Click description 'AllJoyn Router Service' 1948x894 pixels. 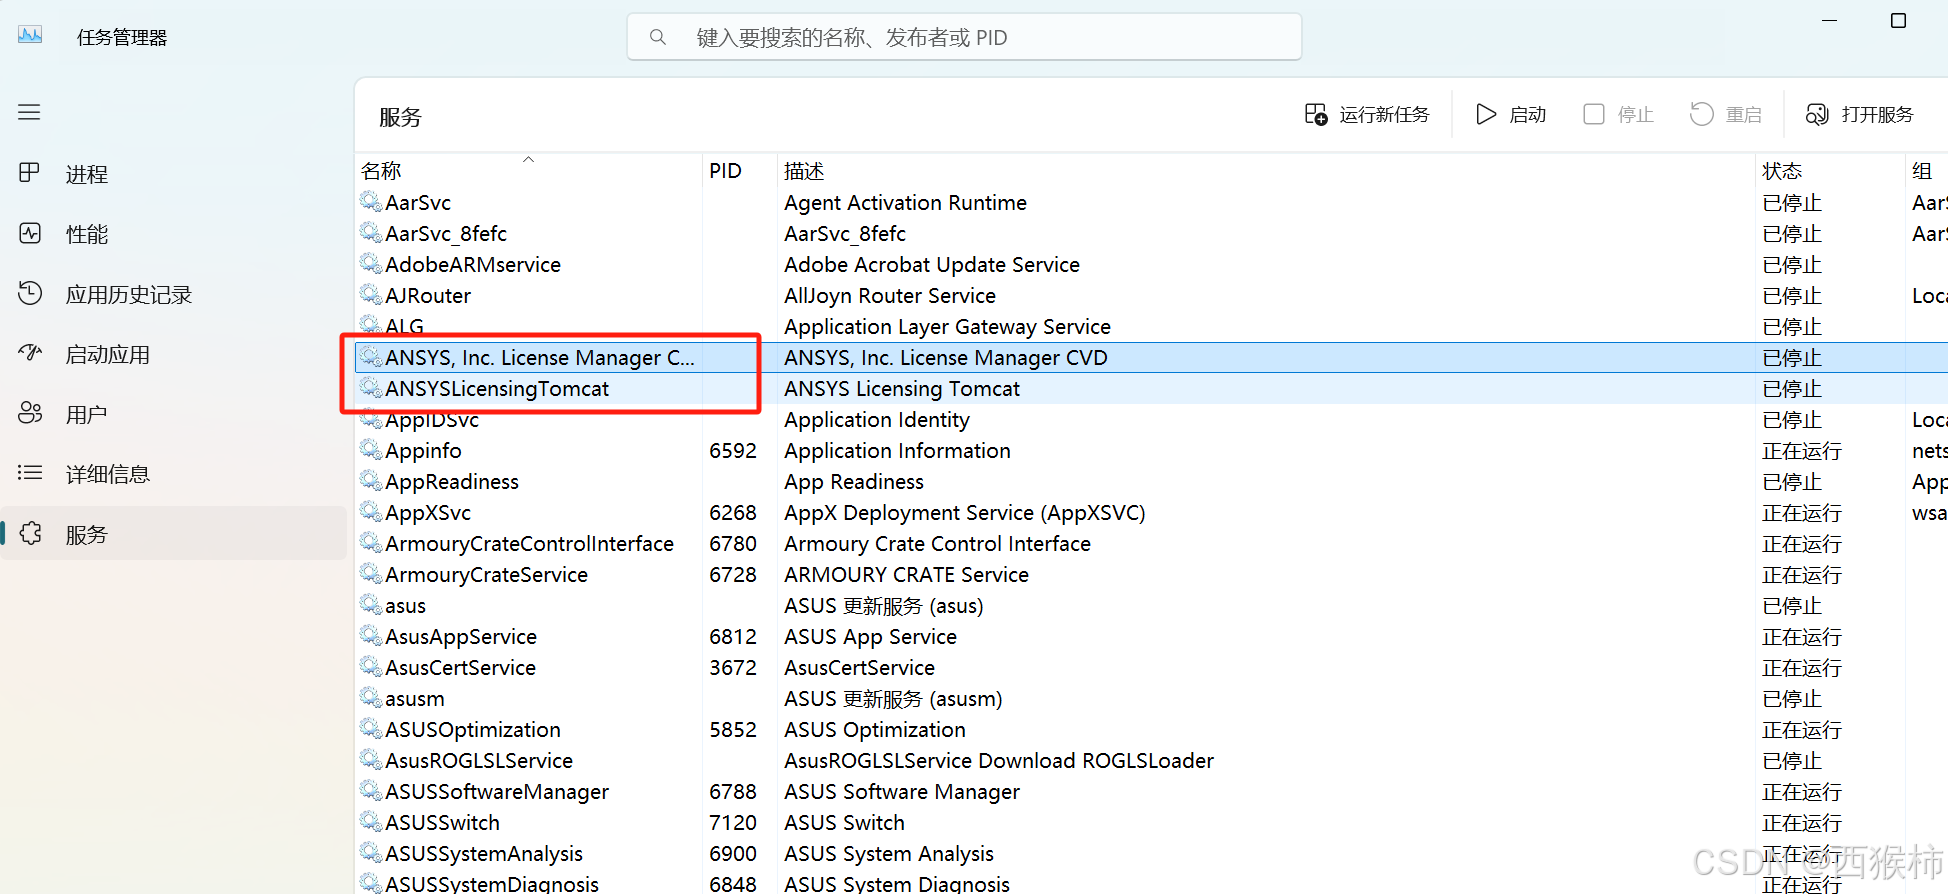(890, 295)
